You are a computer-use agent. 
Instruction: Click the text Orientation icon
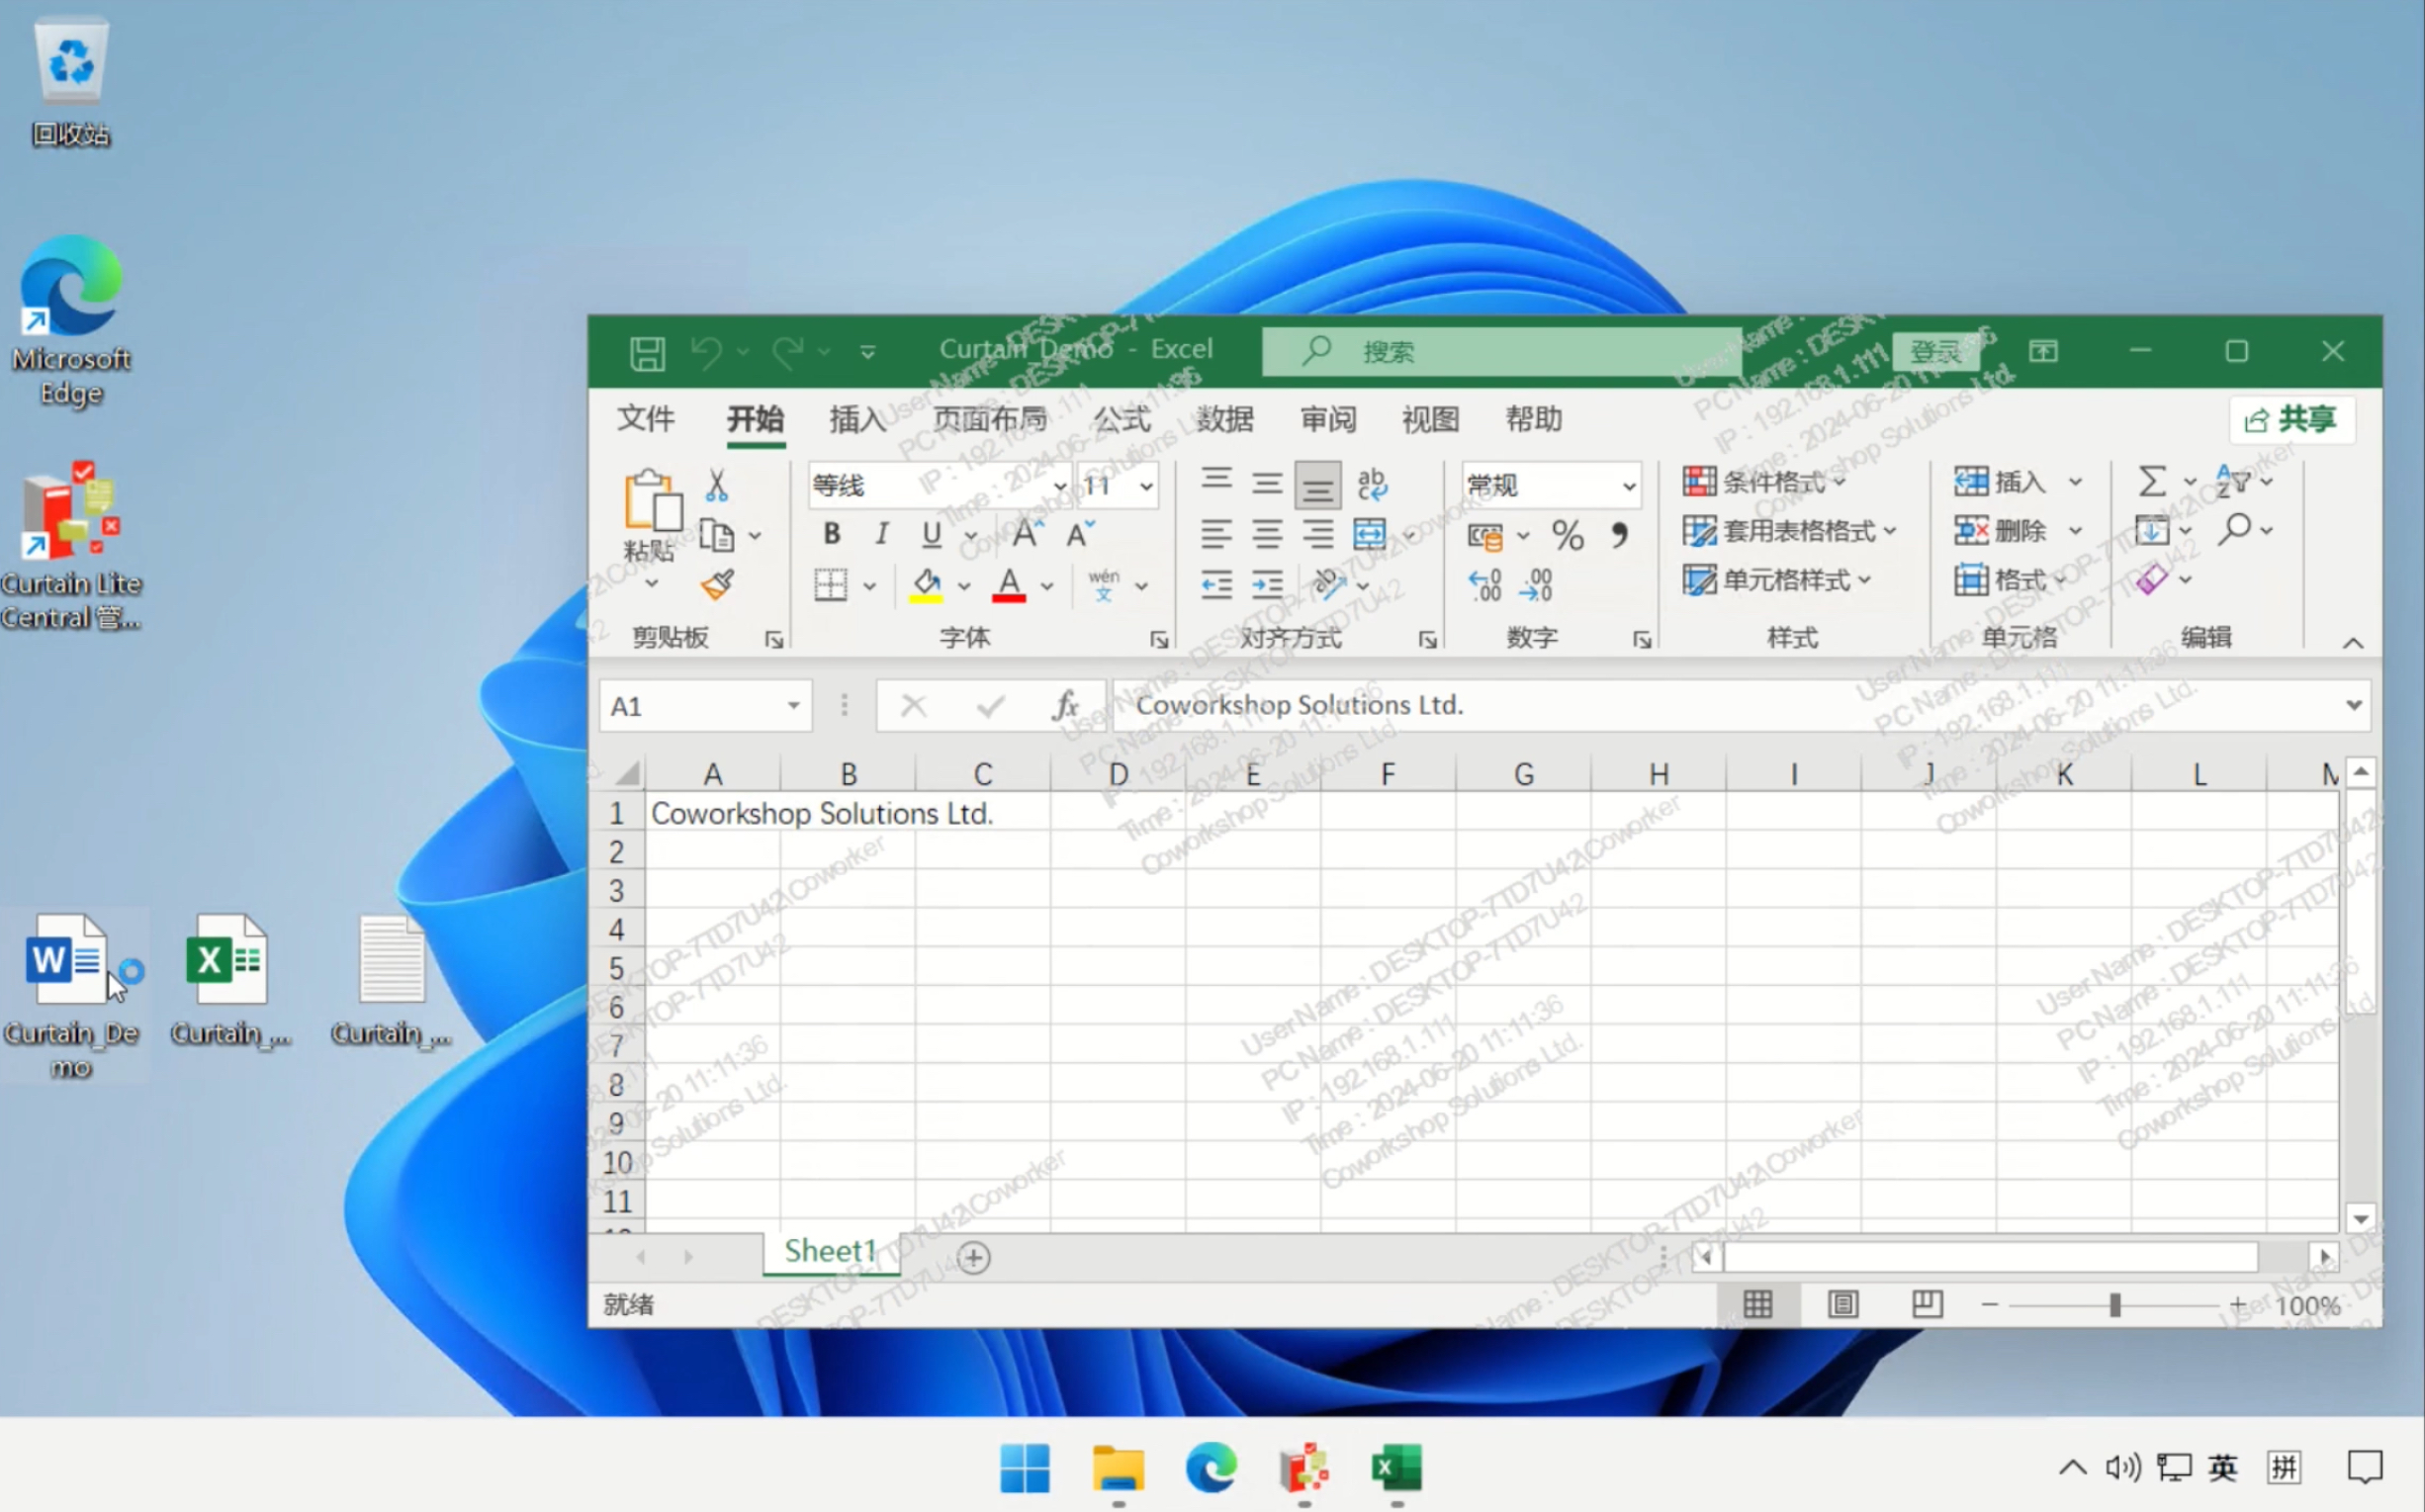point(1329,584)
